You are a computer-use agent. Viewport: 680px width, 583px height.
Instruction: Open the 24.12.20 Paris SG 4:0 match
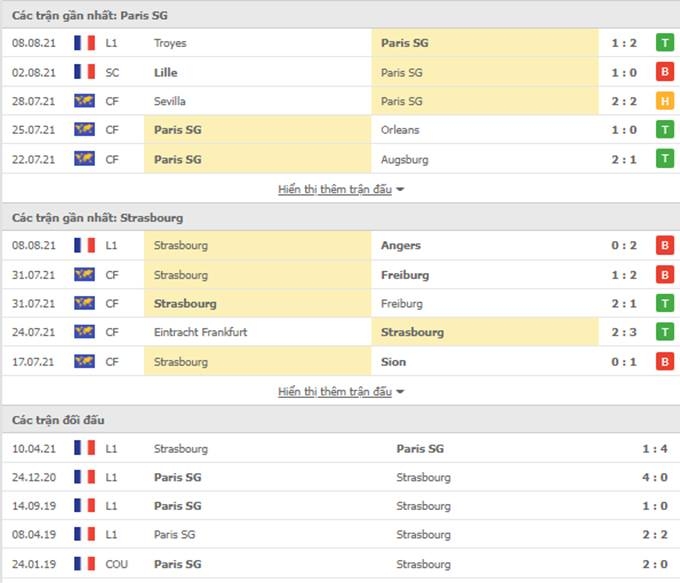[340, 477]
